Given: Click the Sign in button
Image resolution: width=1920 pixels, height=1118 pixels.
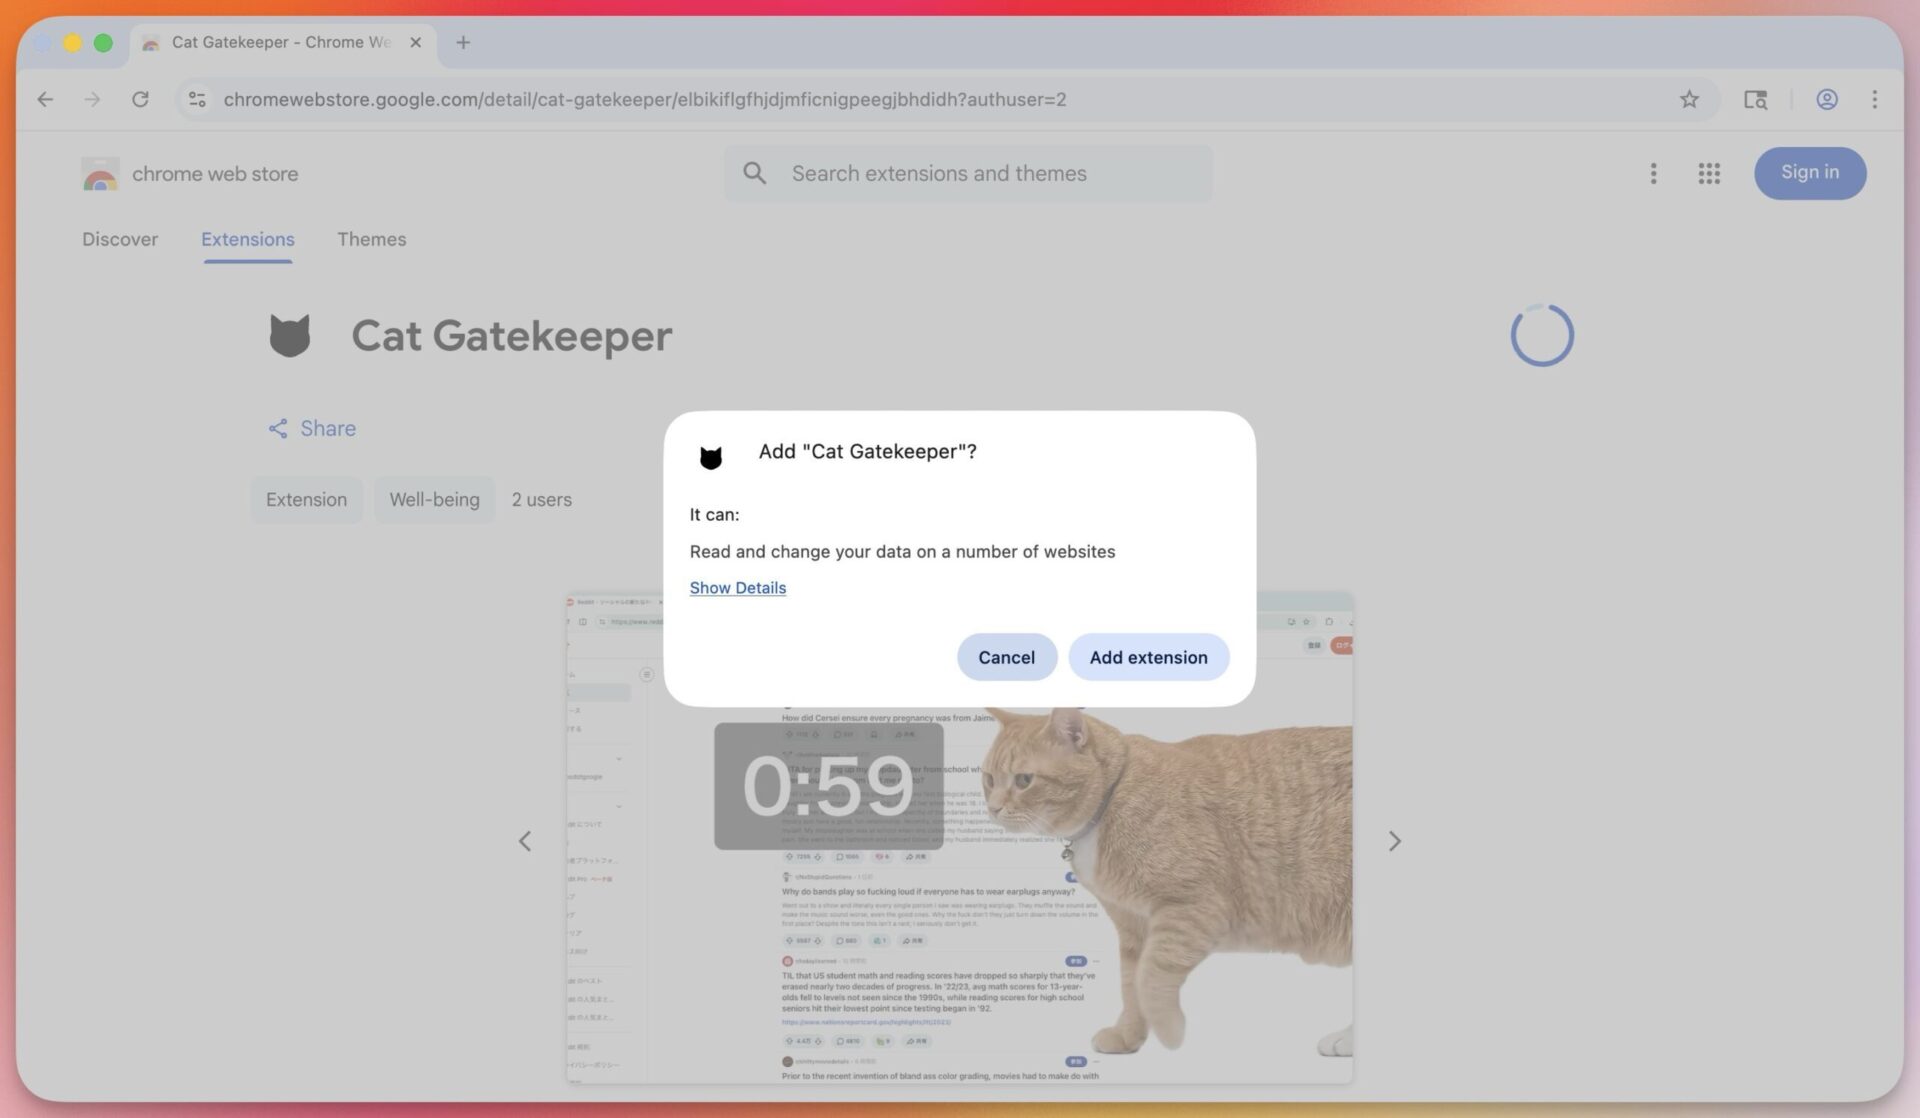Looking at the screenshot, I should [1809, 172].
